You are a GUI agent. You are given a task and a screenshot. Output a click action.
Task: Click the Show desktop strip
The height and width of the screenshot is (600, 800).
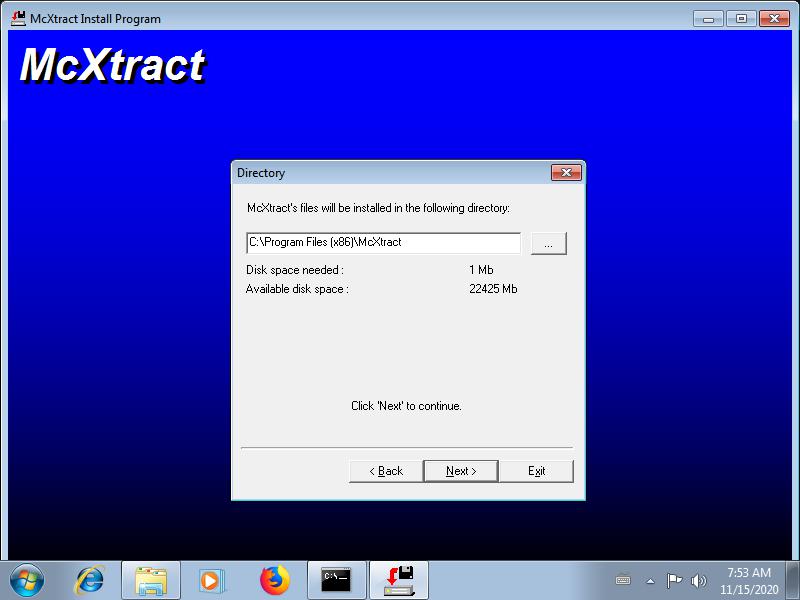tap(793, 580)
